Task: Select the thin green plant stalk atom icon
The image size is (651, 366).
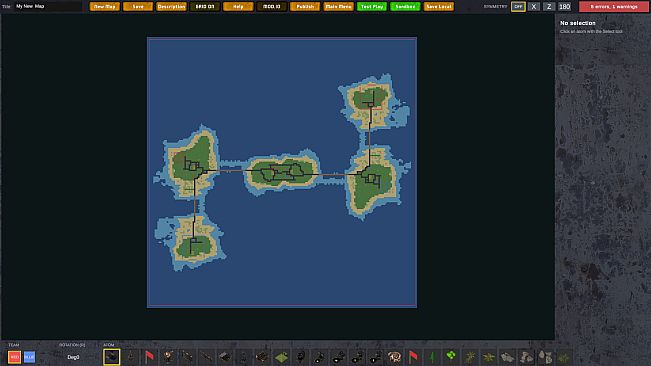Action: point(432,357)
